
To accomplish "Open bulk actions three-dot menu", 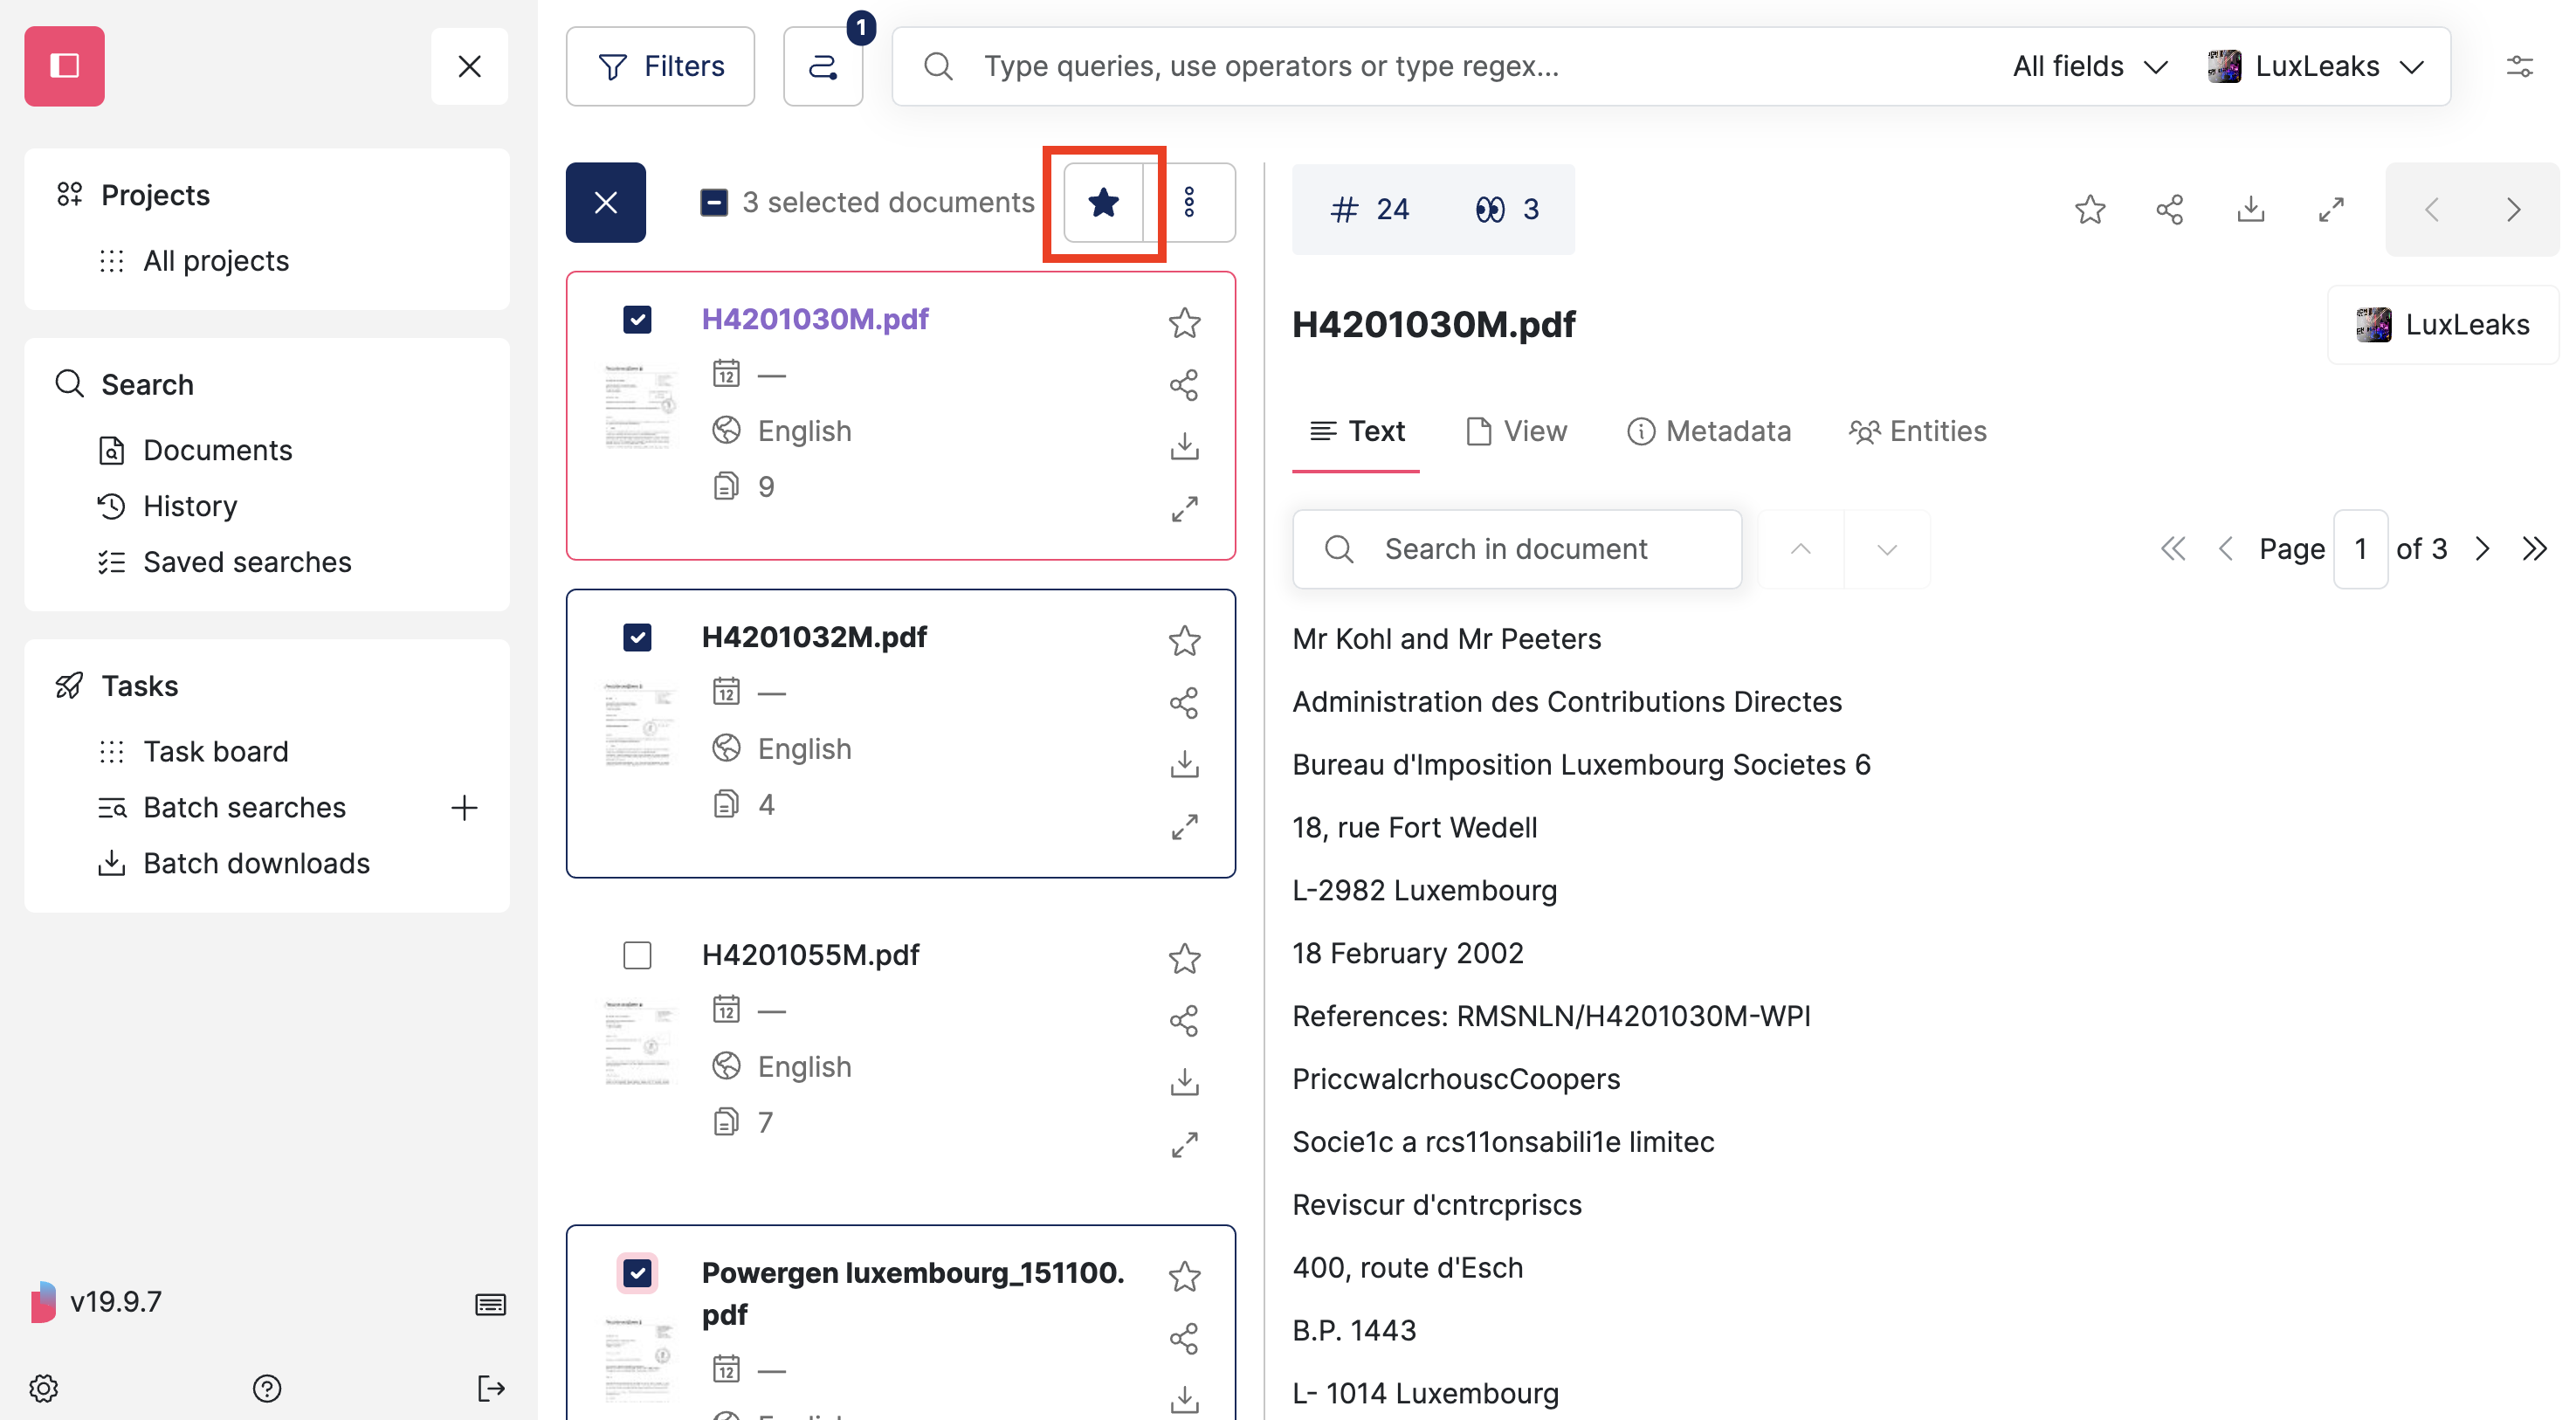I will (x=1189, y=203).
